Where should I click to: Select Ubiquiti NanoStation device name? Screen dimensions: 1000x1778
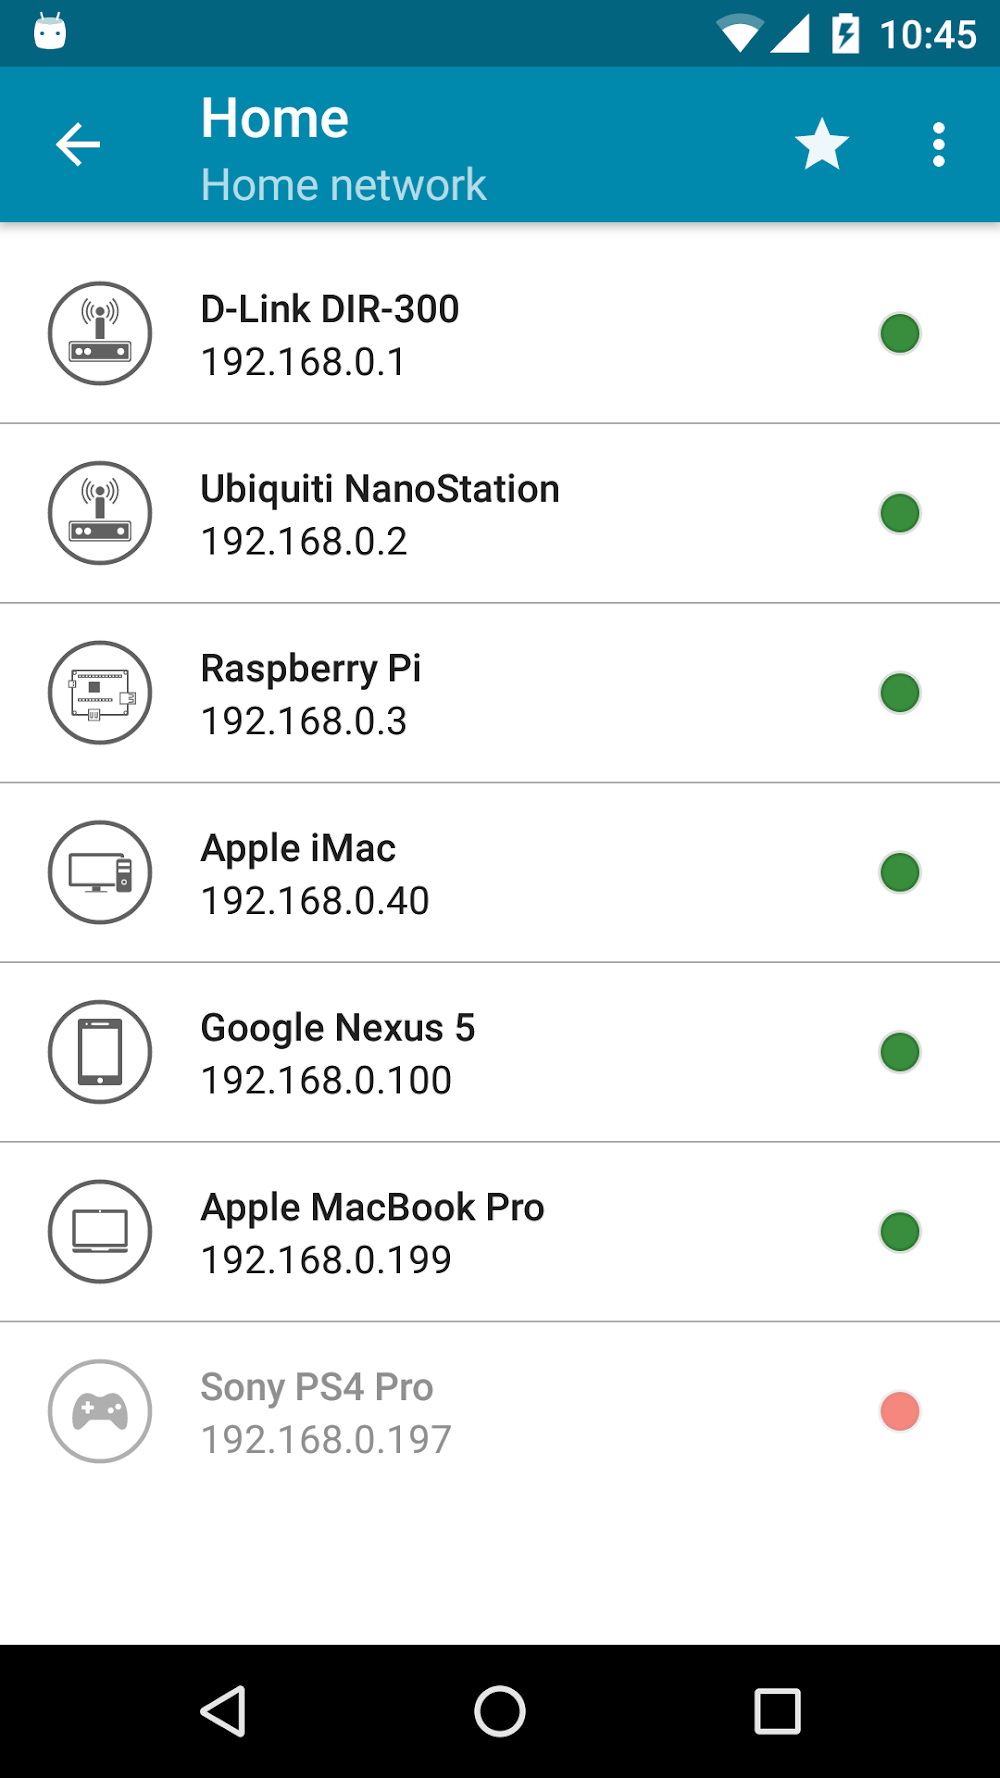pyautogui.click(x=380, y=489)
